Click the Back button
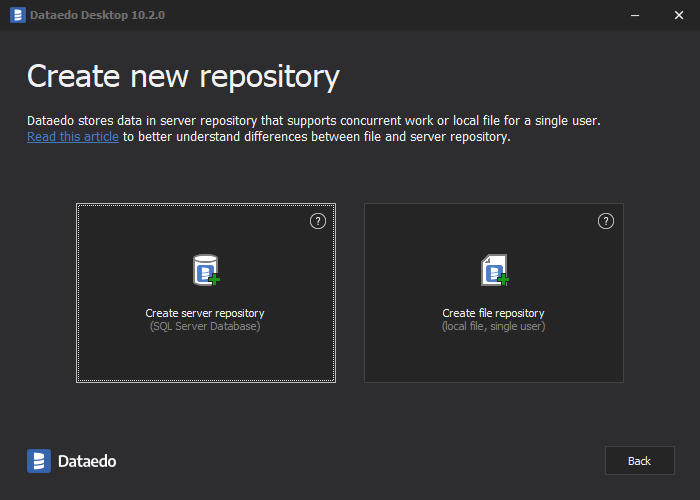The image size is (700, 500). coord(639,460)
